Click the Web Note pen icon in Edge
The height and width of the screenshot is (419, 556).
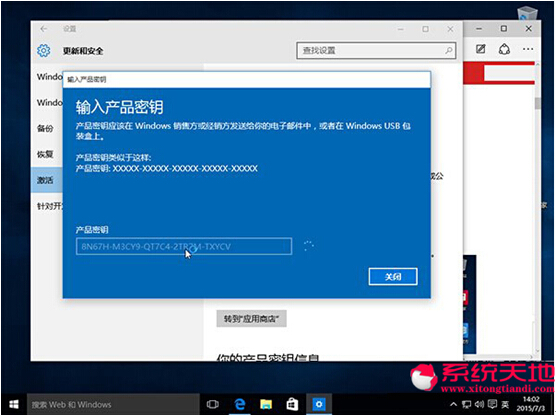click(480, 49)
